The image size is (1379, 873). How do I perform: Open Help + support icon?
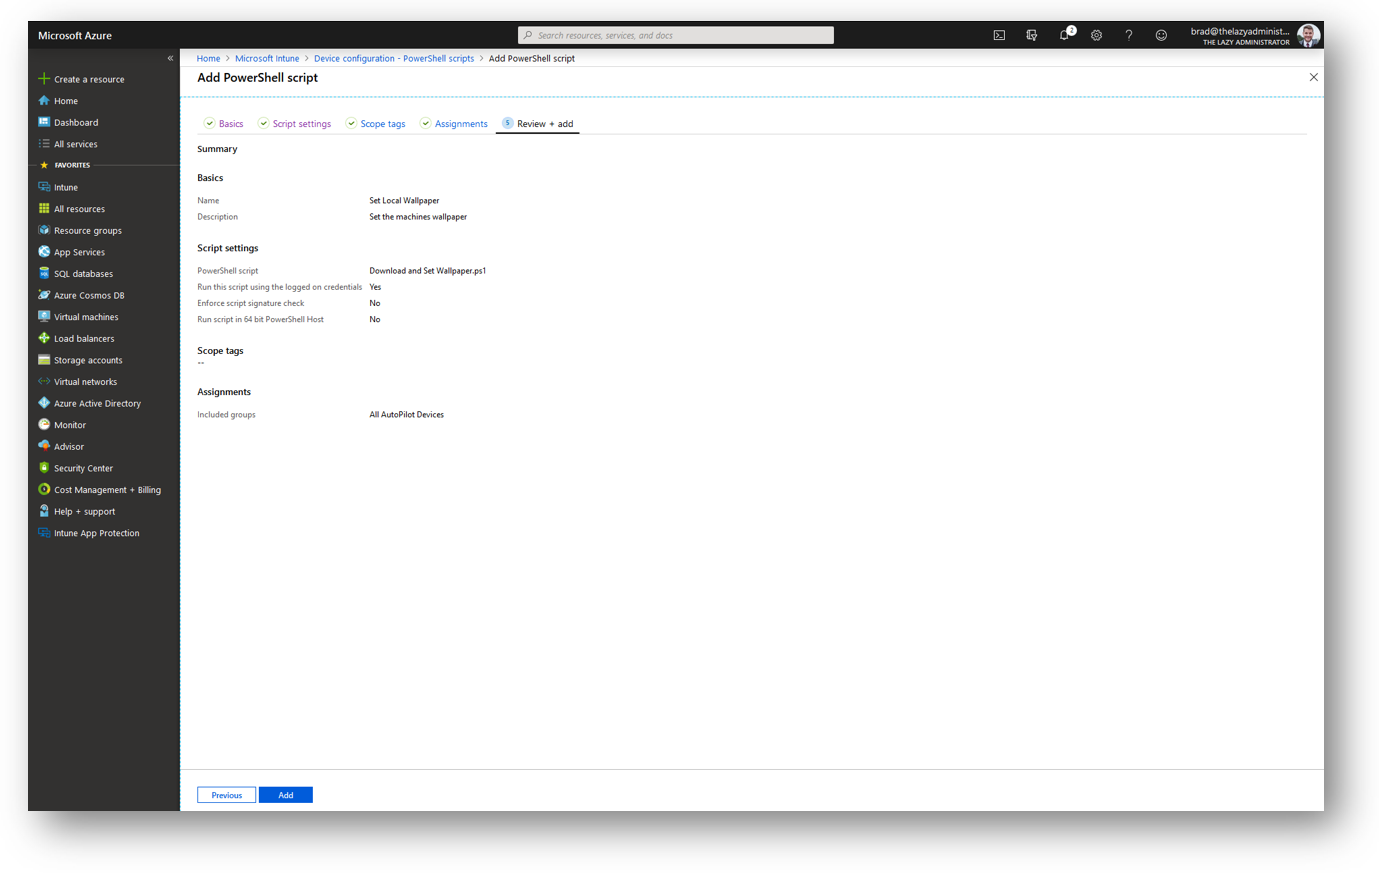pos(44,511)
